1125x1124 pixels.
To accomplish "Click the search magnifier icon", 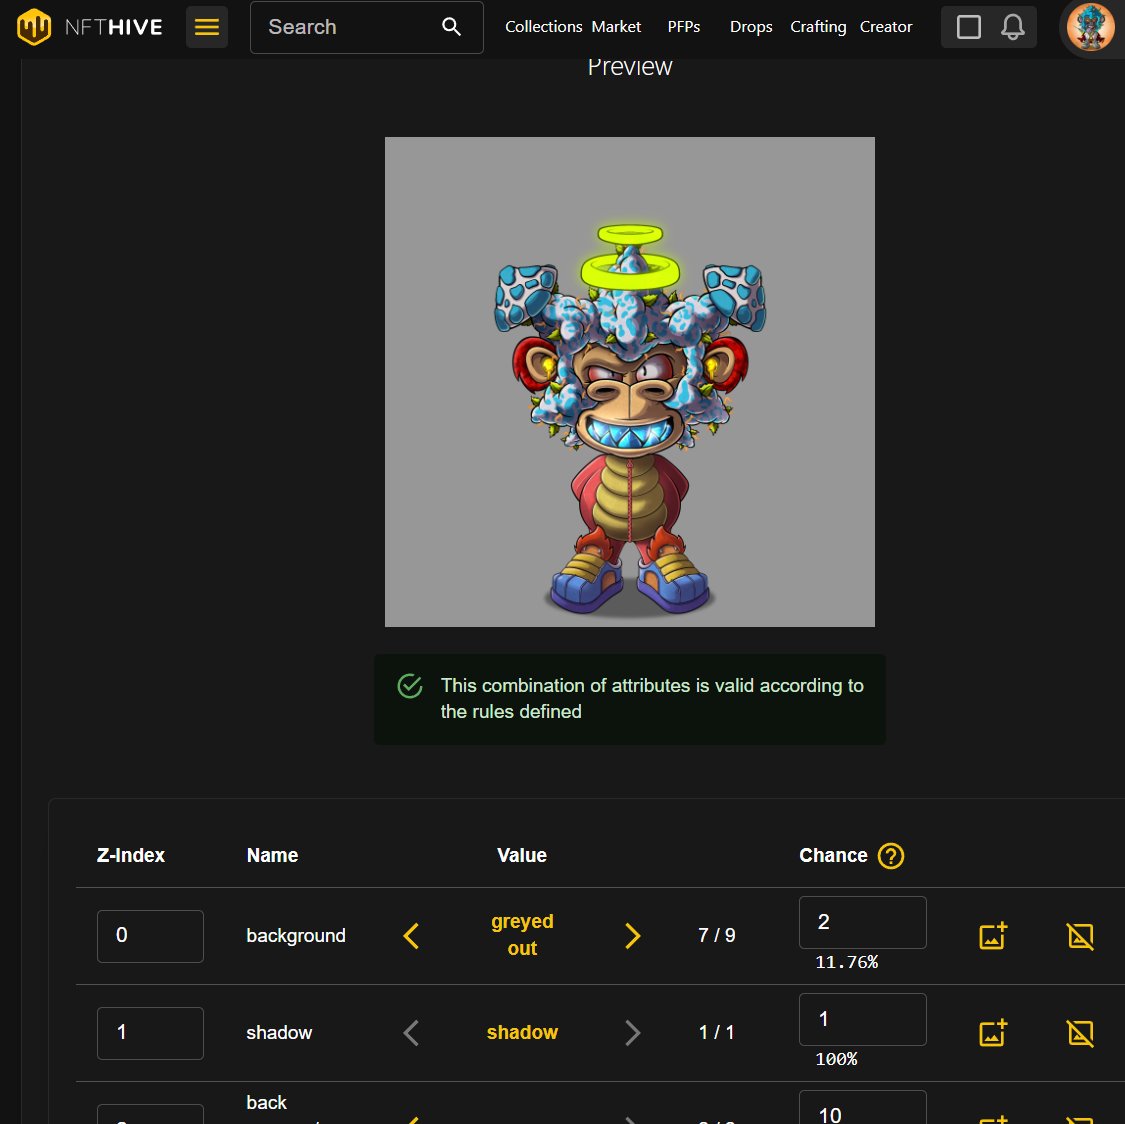I will tap(451, 27).
